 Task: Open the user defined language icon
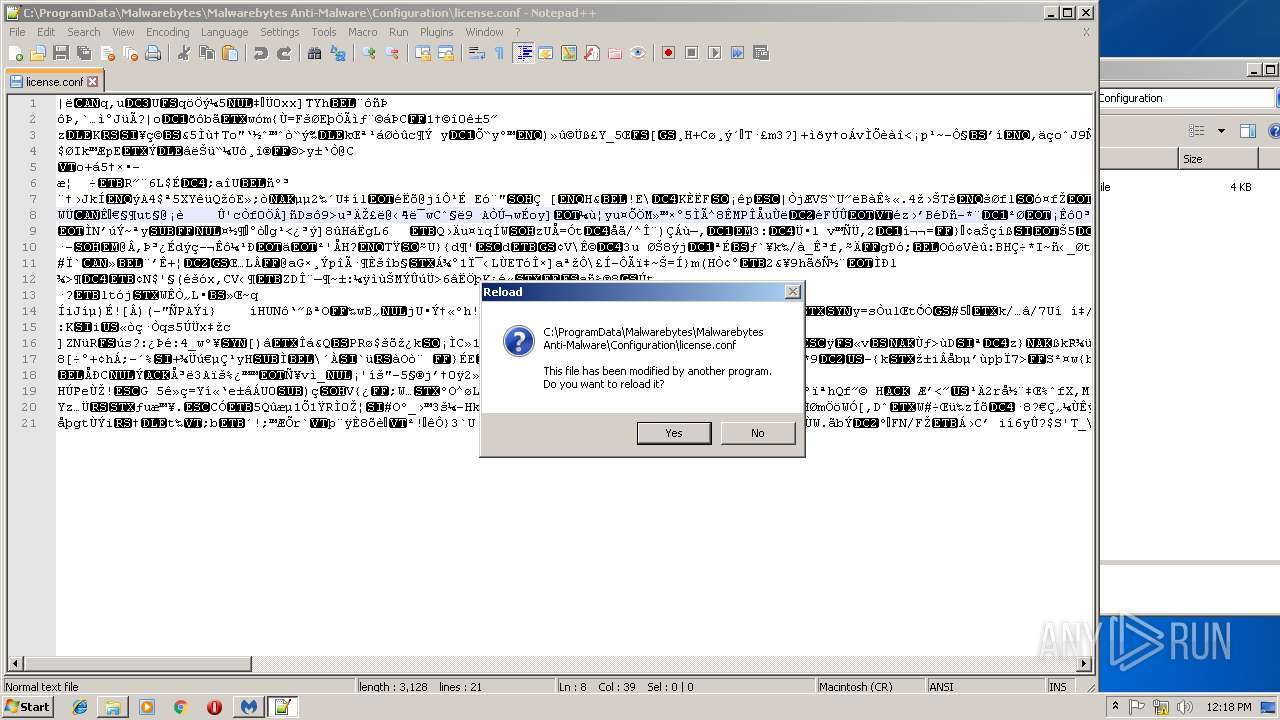coord(546,53)
